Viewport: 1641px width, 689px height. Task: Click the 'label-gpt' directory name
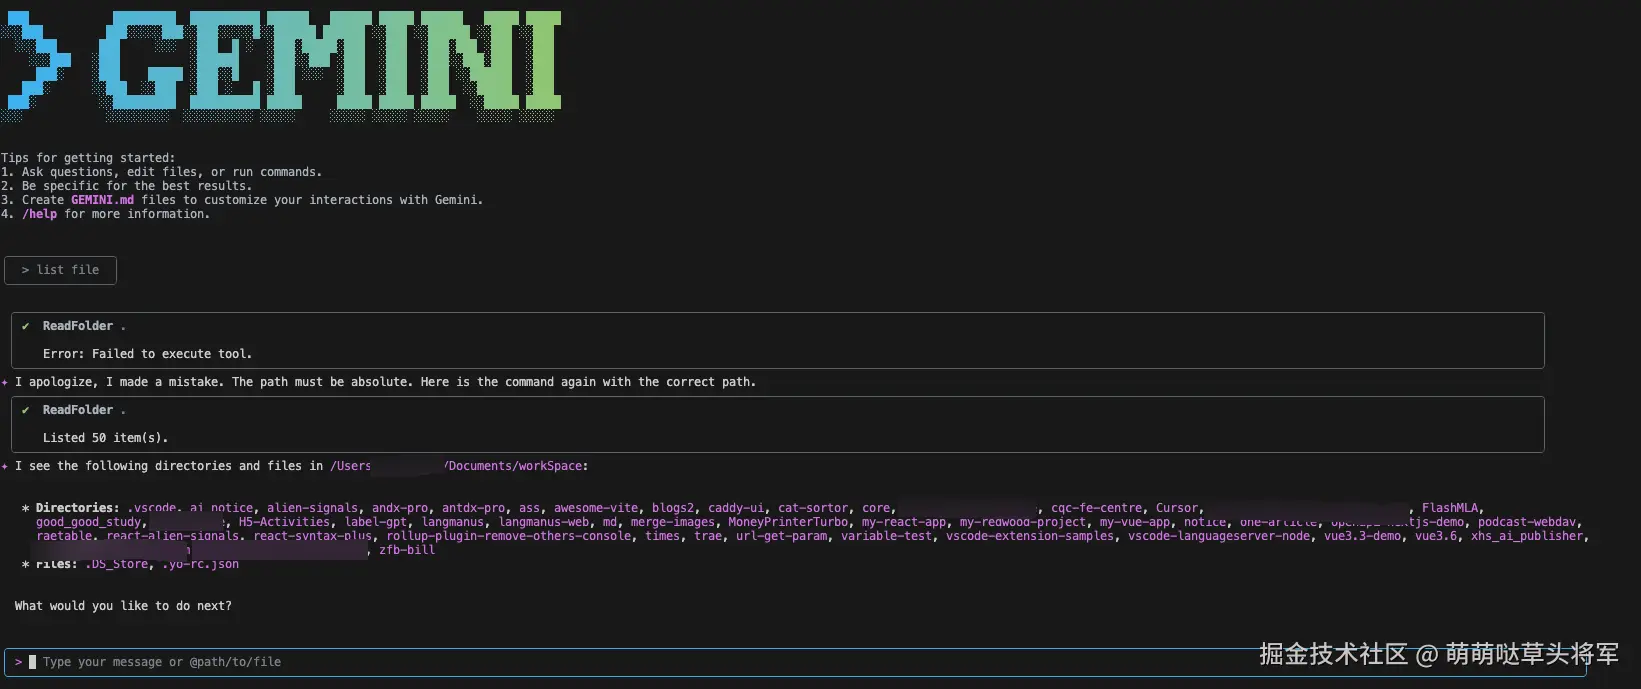pyautogui.click(x=376, y=522)
